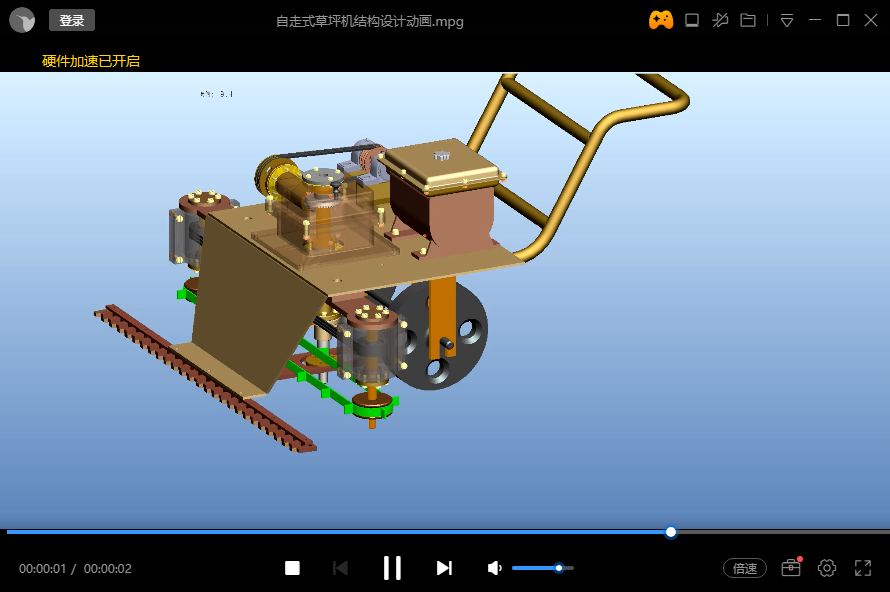Viewport: 890px width, 592px height.
Task: Stop playback with the stop button
Action: (292, 568)
